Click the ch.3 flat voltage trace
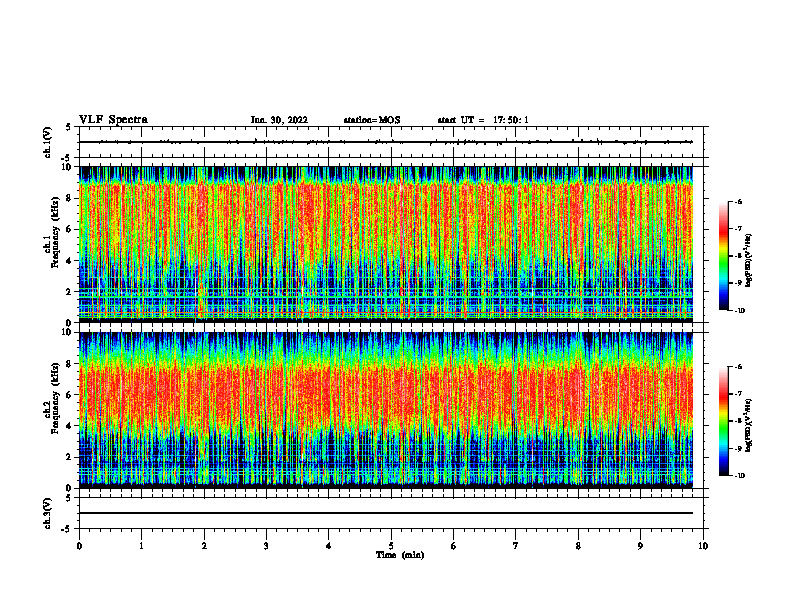 pyautogui.click(x=386, y=513)
